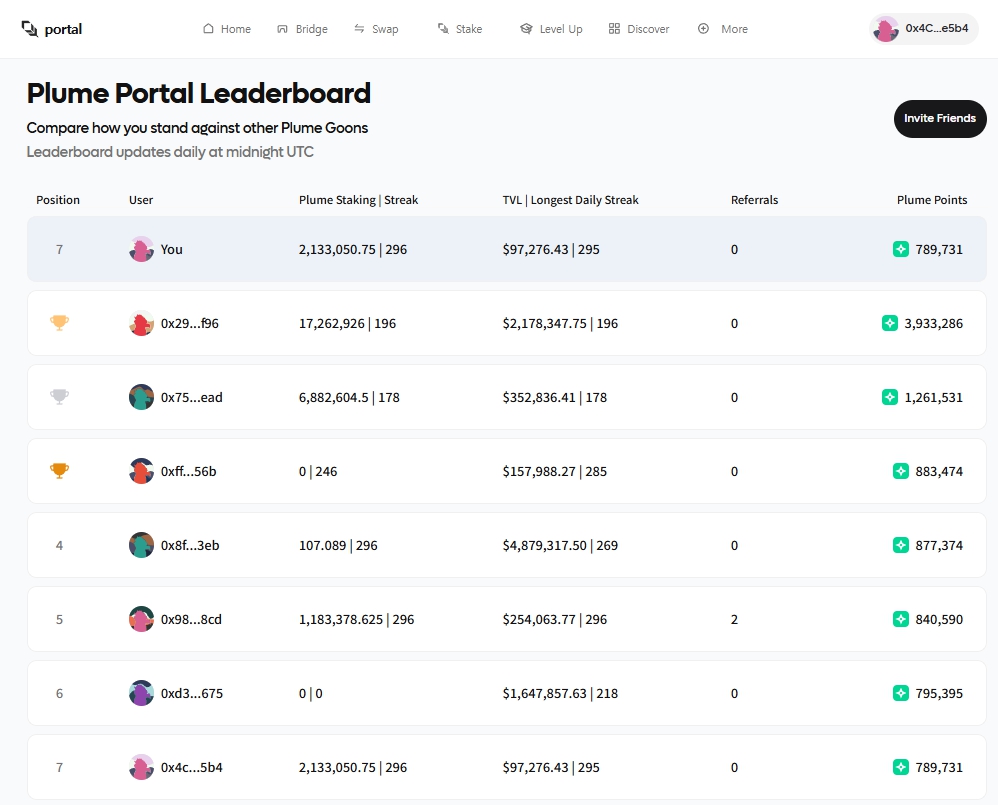
Task: Click TVL value $157,988.27 | 285
Action: (x=554, y=472)
